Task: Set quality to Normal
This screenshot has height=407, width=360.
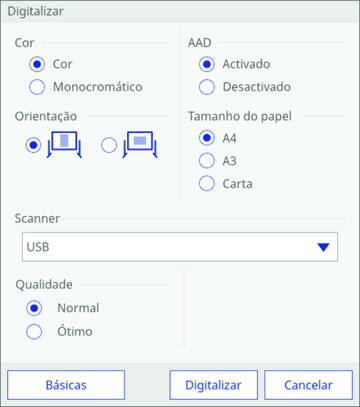Action: pos(34,308)
